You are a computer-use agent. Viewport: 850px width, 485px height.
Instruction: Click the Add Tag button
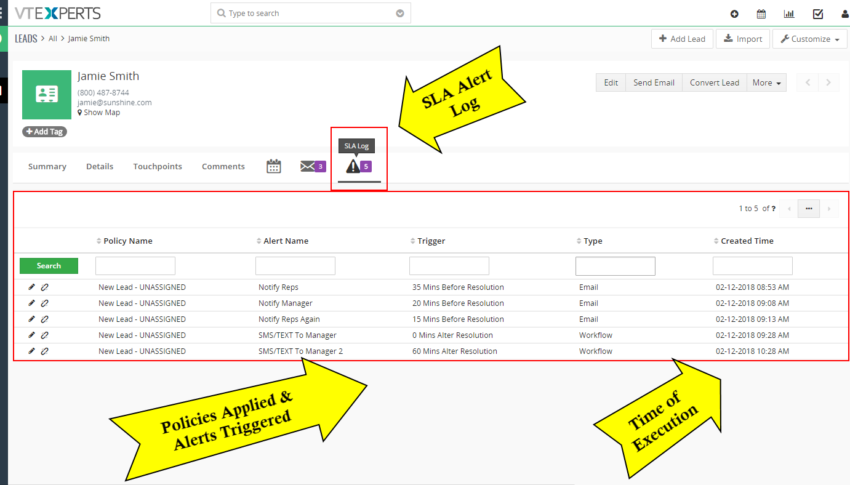(x=44, y=131)
